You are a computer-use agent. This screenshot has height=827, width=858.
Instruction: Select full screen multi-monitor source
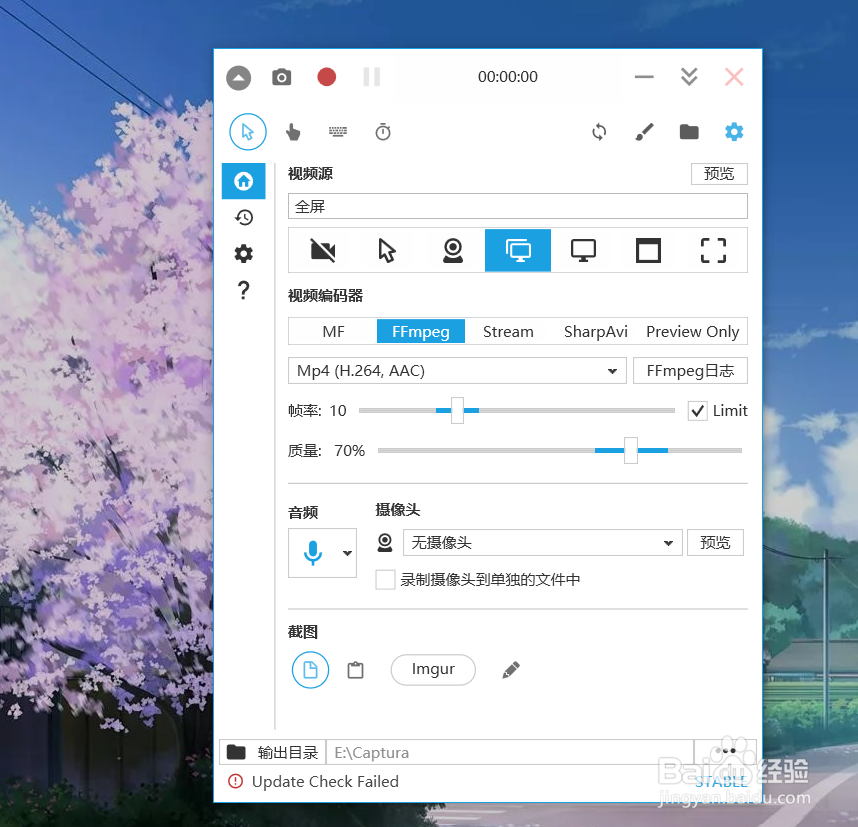tap(518, 251)
